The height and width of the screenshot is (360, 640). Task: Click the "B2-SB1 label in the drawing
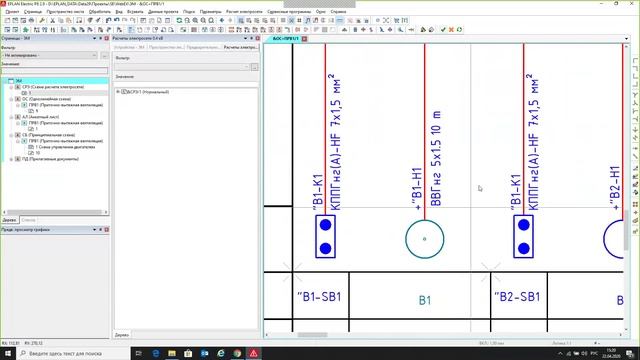517,297
